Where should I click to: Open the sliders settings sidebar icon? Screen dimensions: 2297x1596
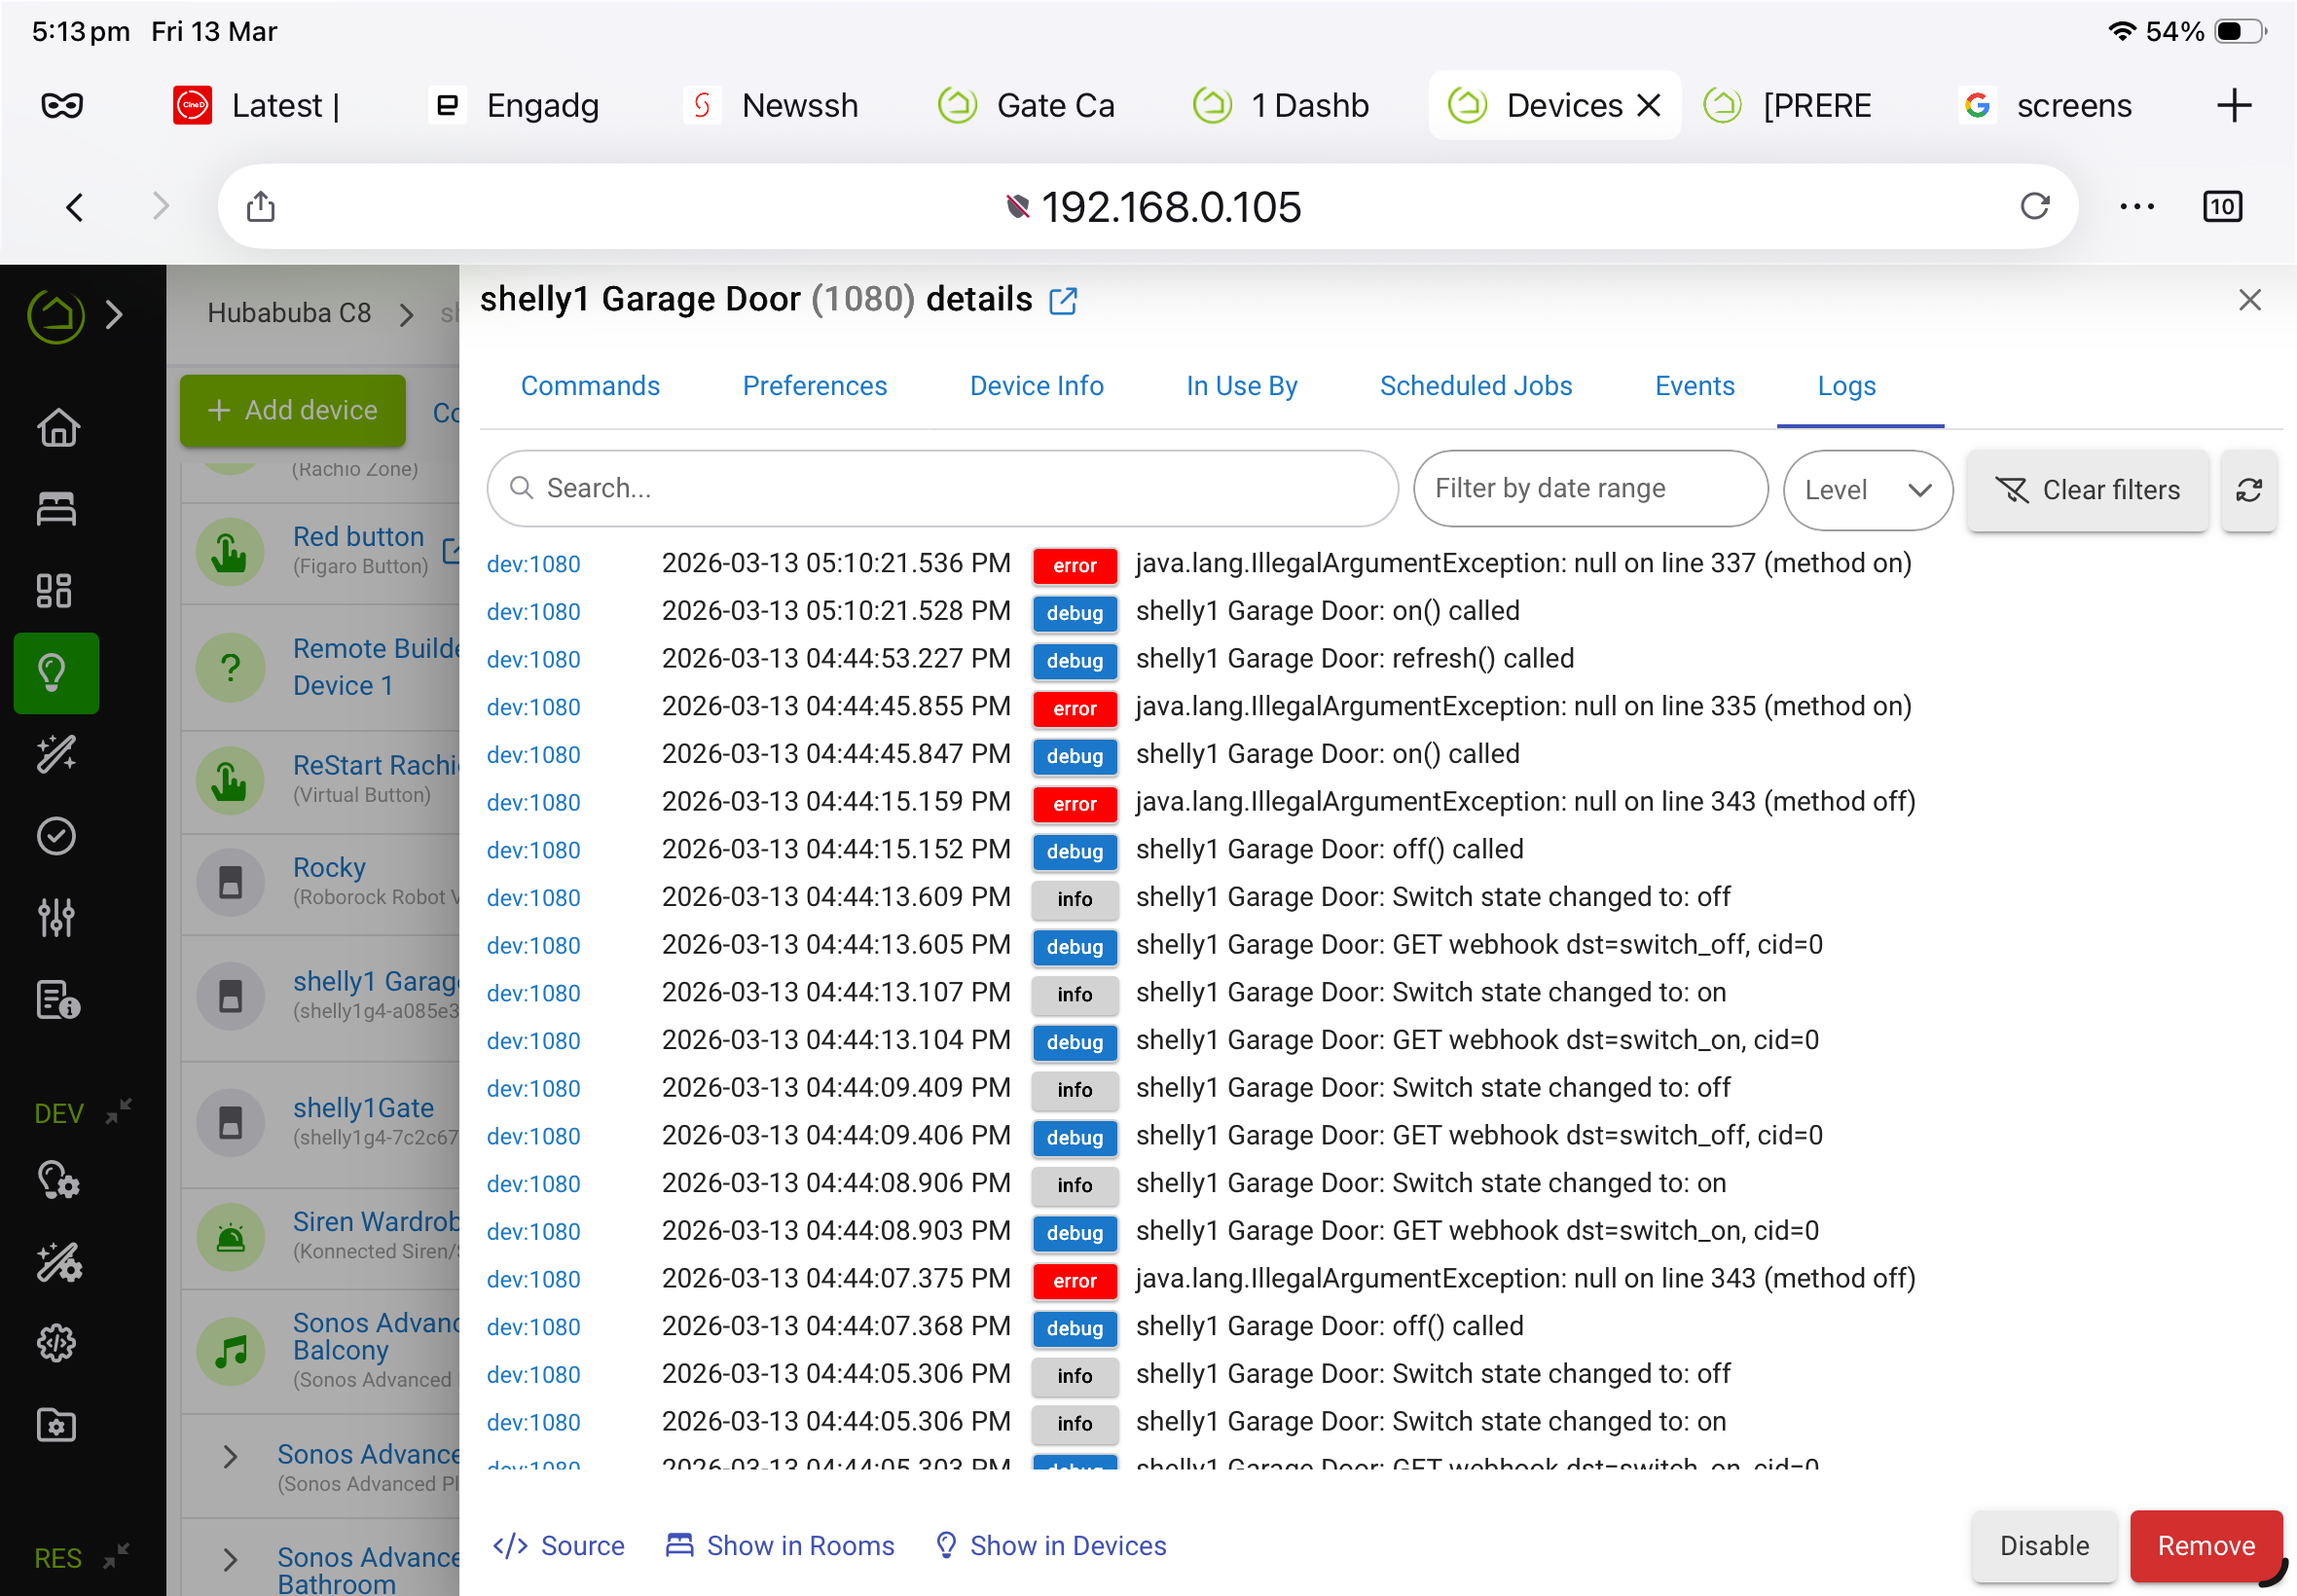click(x=56, y=917)
